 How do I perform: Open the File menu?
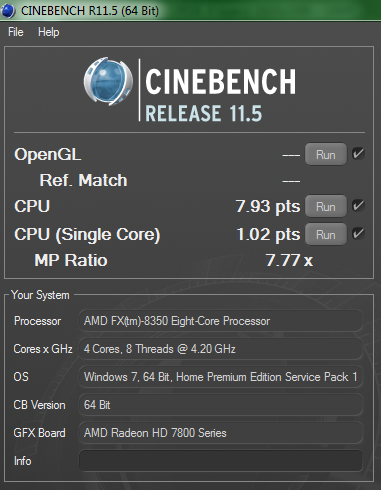click(x=16, y=32)
